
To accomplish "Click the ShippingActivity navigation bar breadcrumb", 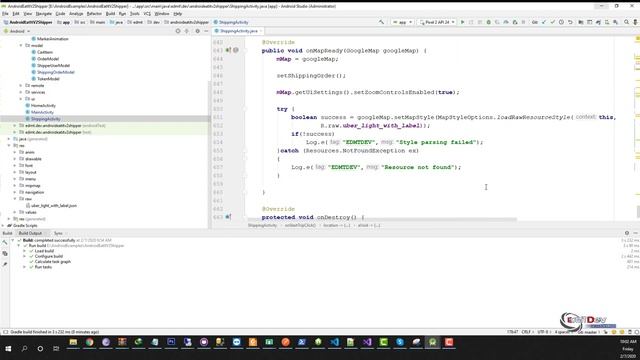I will click(231, 22).
